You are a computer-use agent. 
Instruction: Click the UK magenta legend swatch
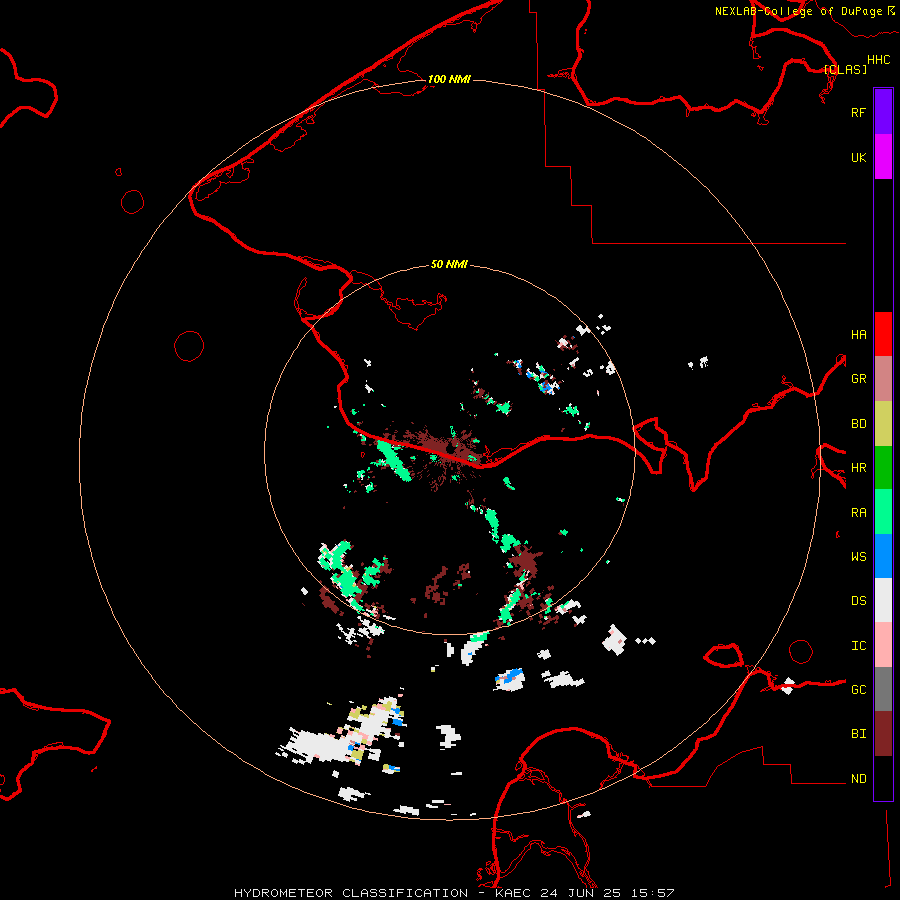pos(883,157)
